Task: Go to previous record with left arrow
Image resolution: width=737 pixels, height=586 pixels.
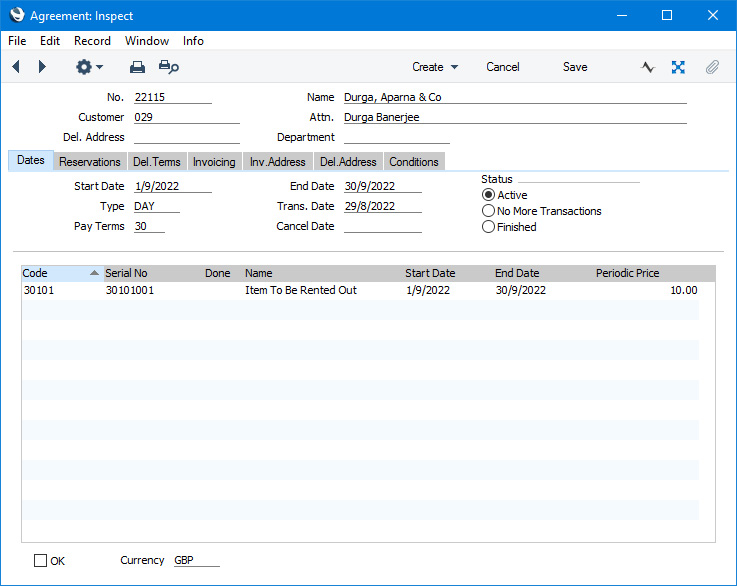Action: point(16,67)
